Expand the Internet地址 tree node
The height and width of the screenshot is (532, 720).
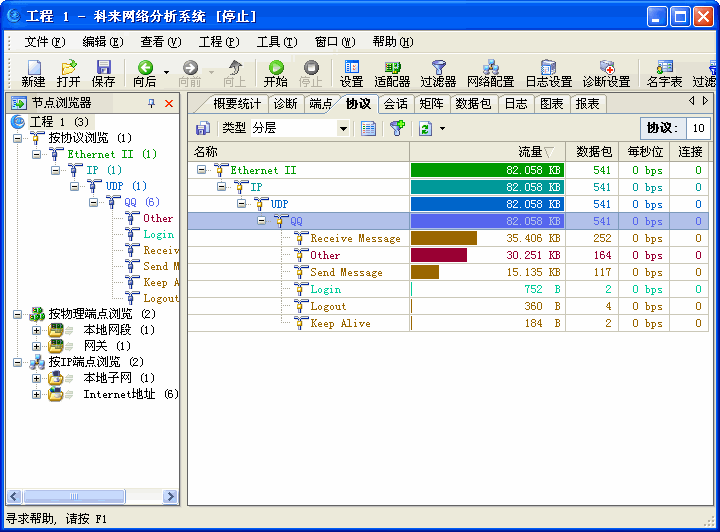tap(36, 394)
